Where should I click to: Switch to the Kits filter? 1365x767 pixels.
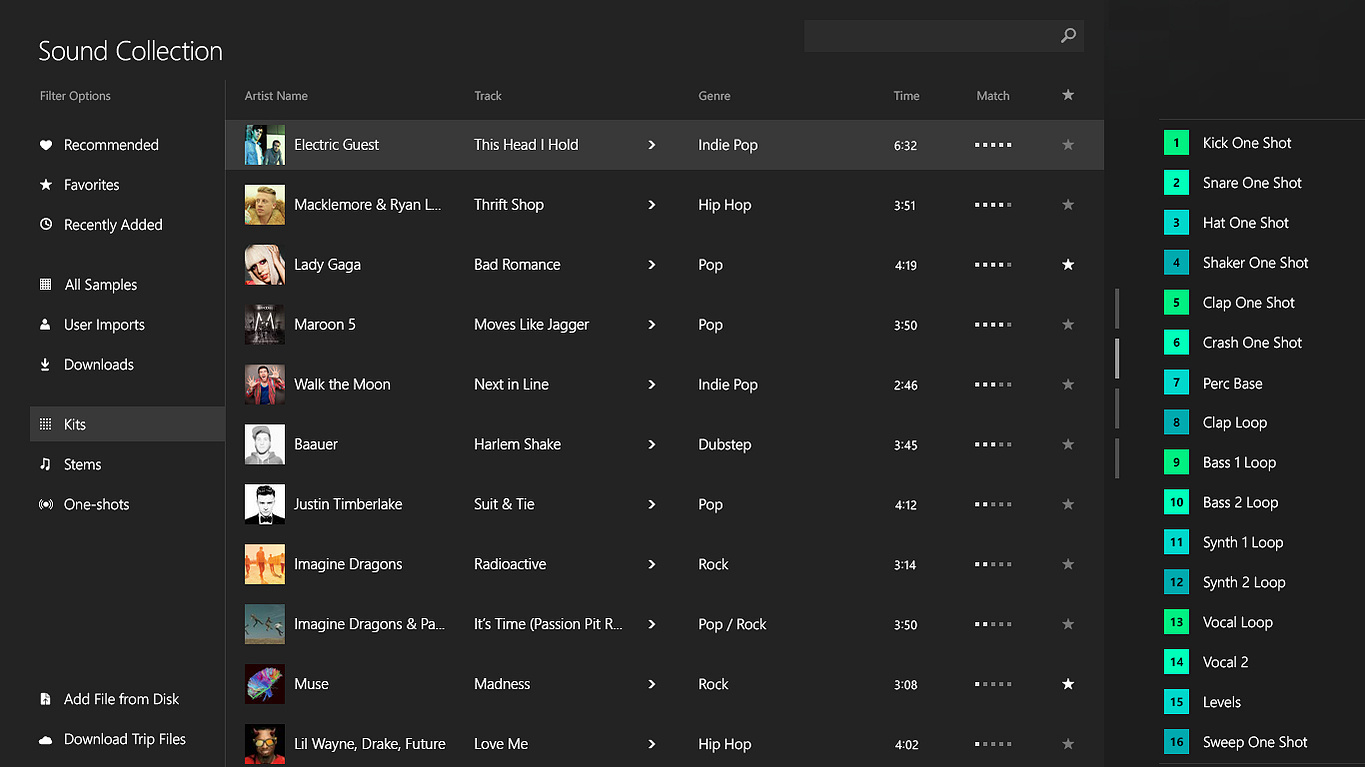click(x=128, y=424)
